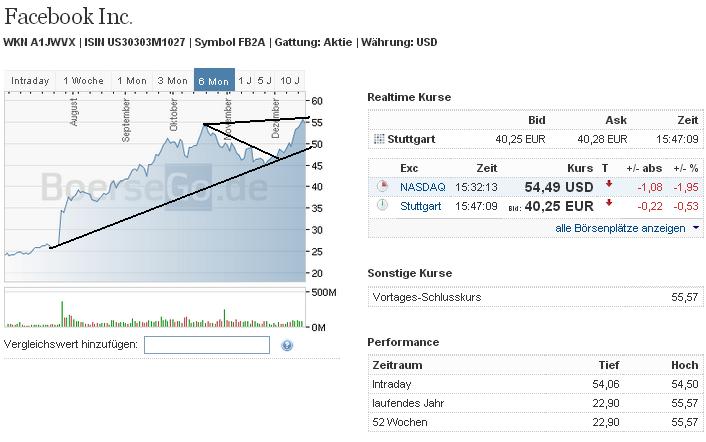This screenshot has width=706, height=442.
Task: Choose the 1 J chart range
Action: (x=245, y=81)
